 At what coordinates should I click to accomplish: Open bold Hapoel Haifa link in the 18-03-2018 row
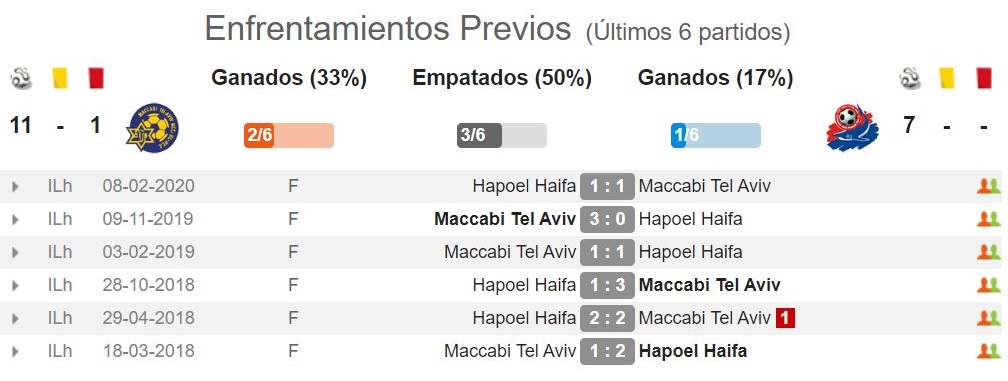(x=692, y=351)
